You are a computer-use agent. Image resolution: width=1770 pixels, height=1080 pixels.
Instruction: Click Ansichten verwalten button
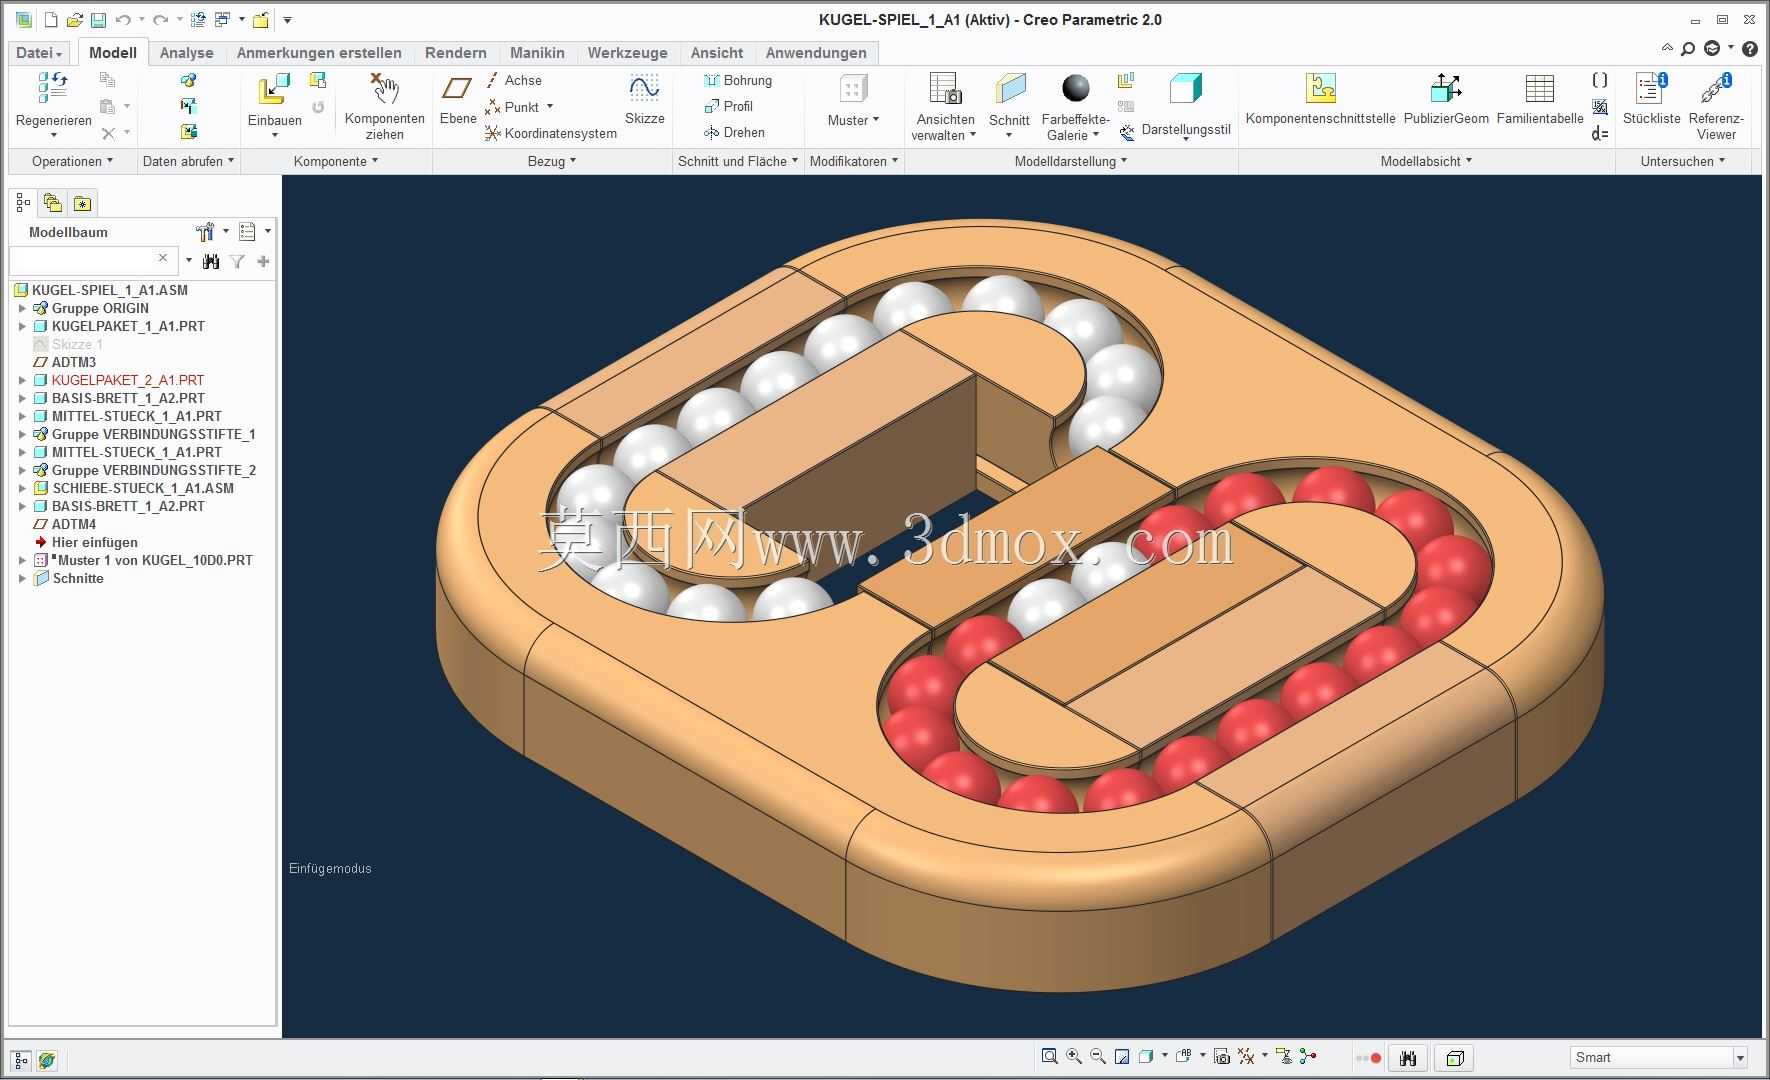point(945,107)
